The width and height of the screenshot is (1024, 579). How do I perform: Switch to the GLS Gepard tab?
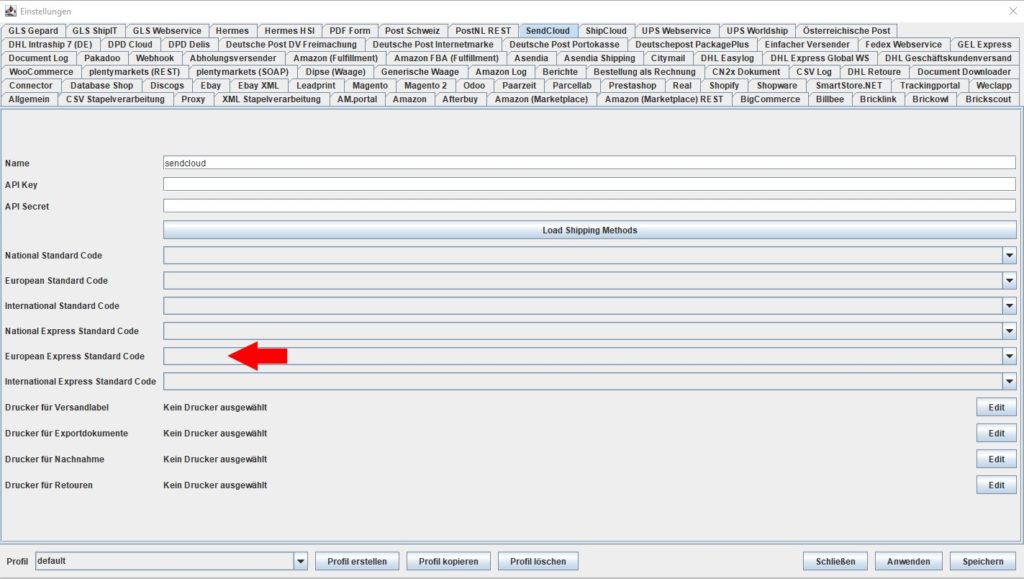coord(33,31)
